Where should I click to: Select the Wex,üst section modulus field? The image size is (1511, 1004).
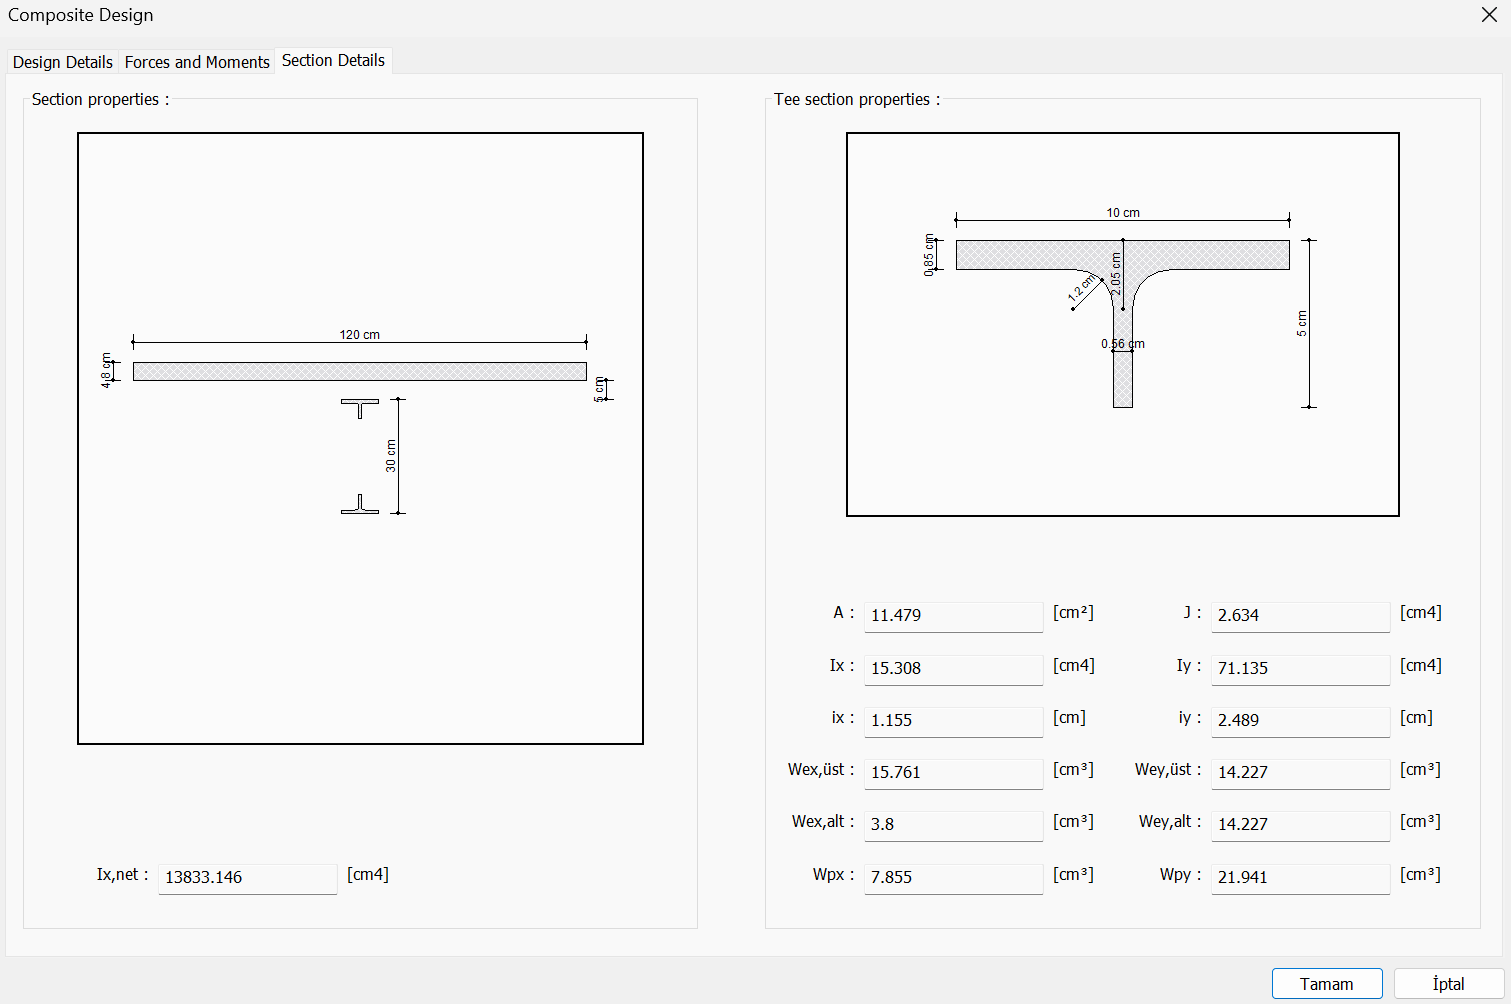click(952, 773)
